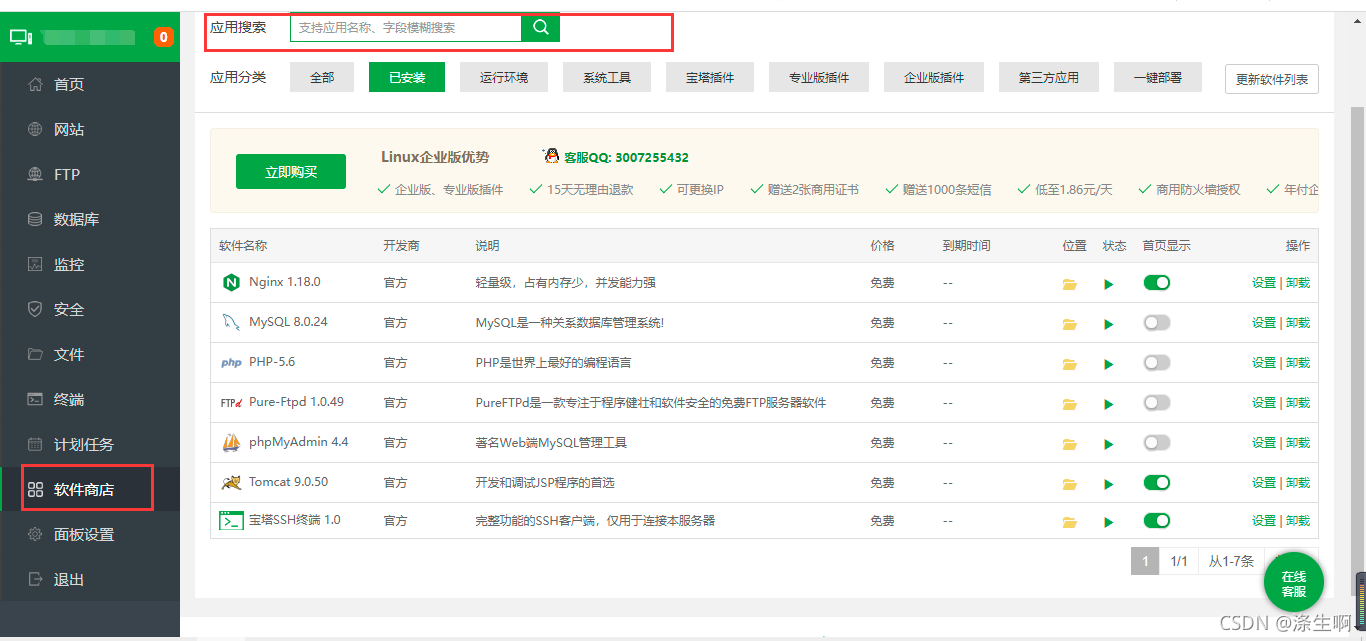Click the 更新软件列表 button

(1272, 79)
